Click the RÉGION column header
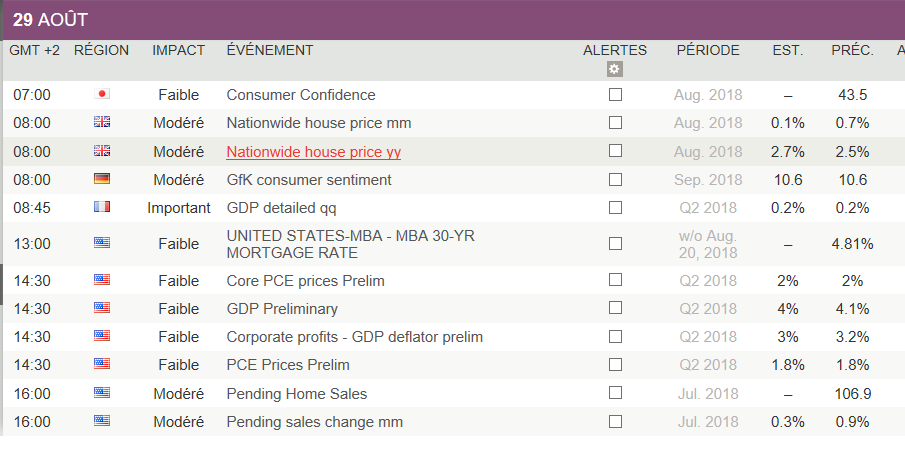905x460 pixels. tap(102, 50)
